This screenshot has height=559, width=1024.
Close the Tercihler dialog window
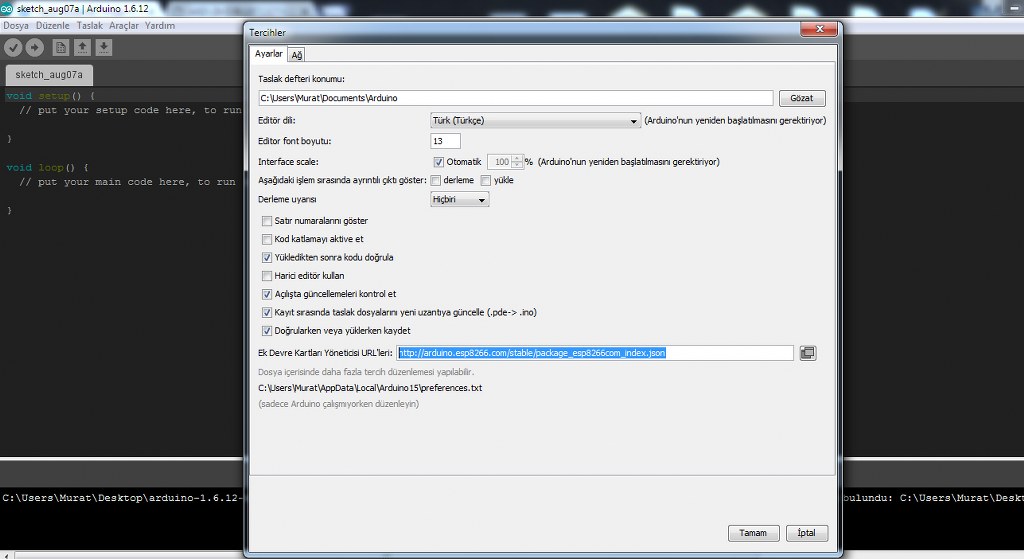click(819, 29)
